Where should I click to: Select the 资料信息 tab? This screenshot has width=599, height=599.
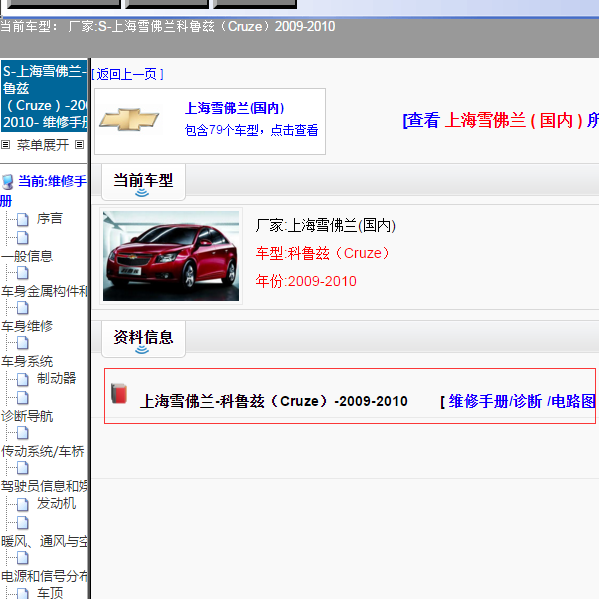coord(143,339)
